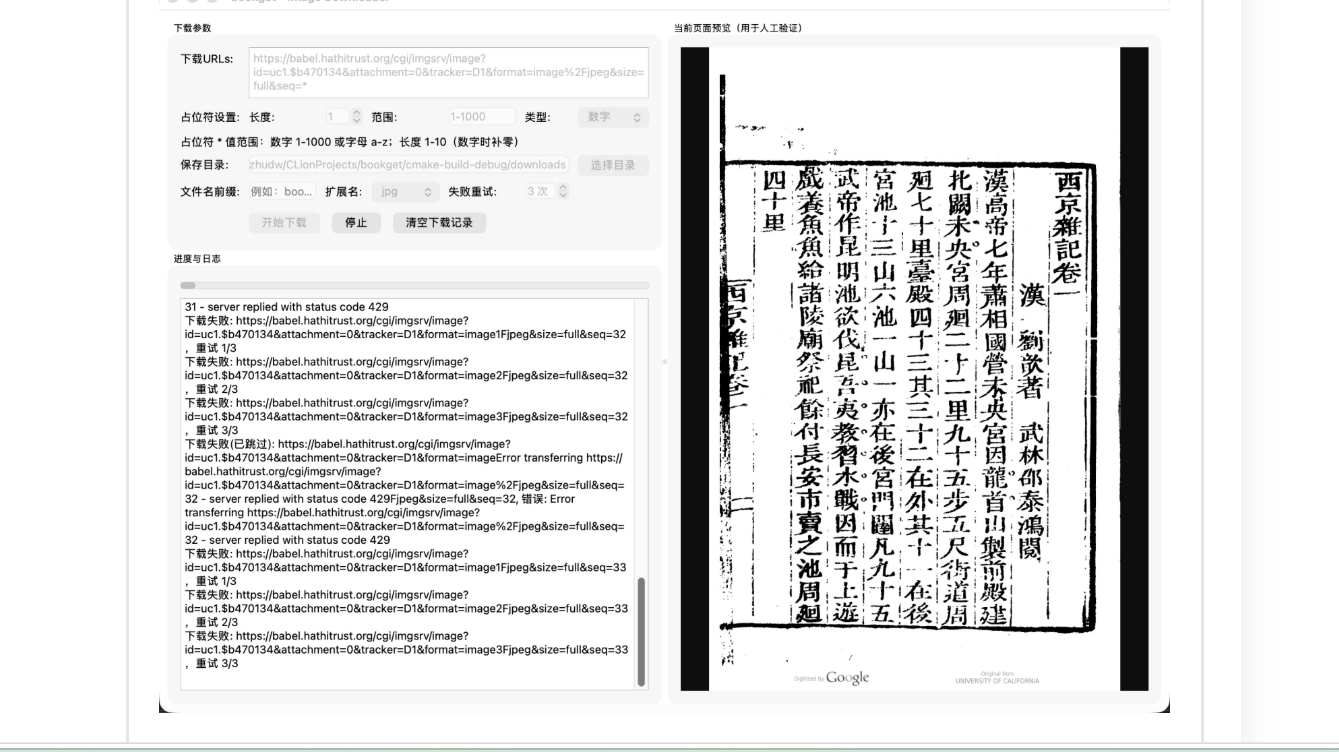Click the 下载参数 section title
Image resolution: width=1339 pixels, height=752 pixels.
tap(192, 28)
